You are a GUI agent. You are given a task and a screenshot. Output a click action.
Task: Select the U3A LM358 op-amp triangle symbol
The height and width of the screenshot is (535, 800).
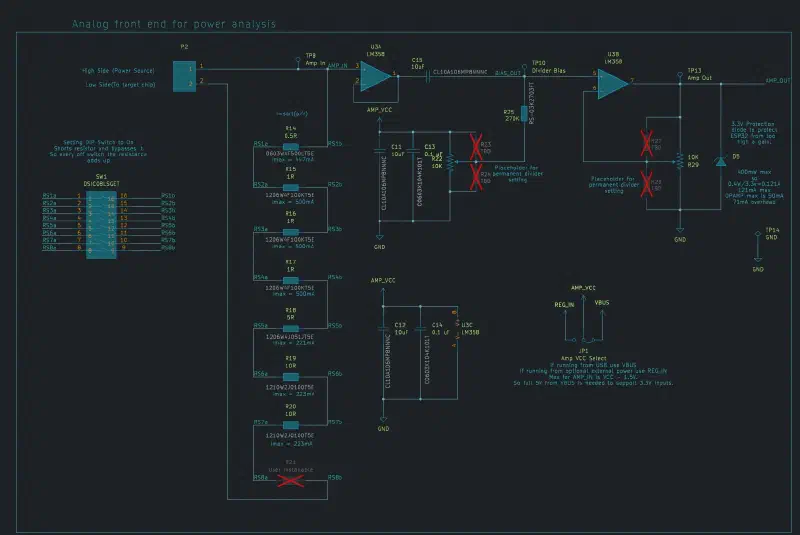[376, 77]
